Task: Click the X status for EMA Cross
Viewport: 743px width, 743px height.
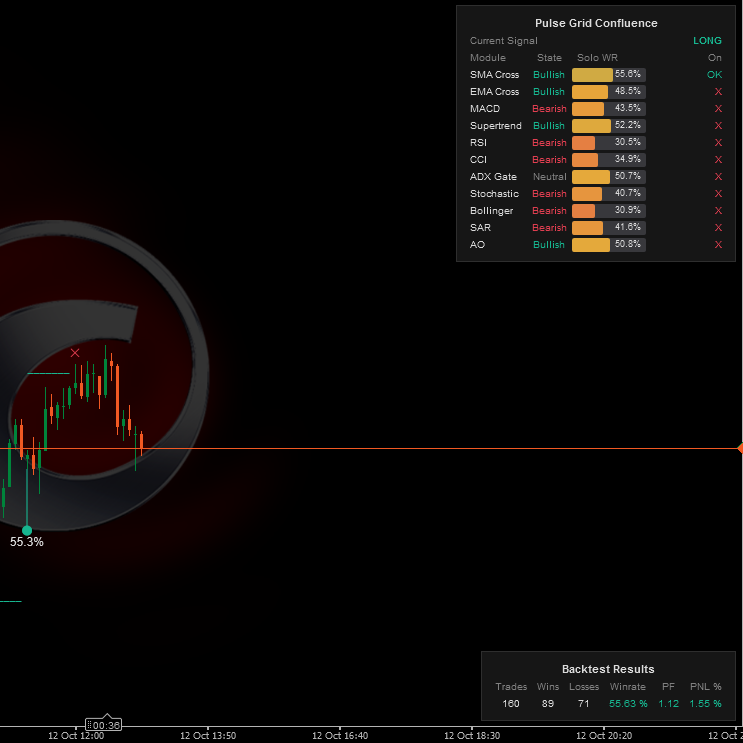Action: click(718, 91)
